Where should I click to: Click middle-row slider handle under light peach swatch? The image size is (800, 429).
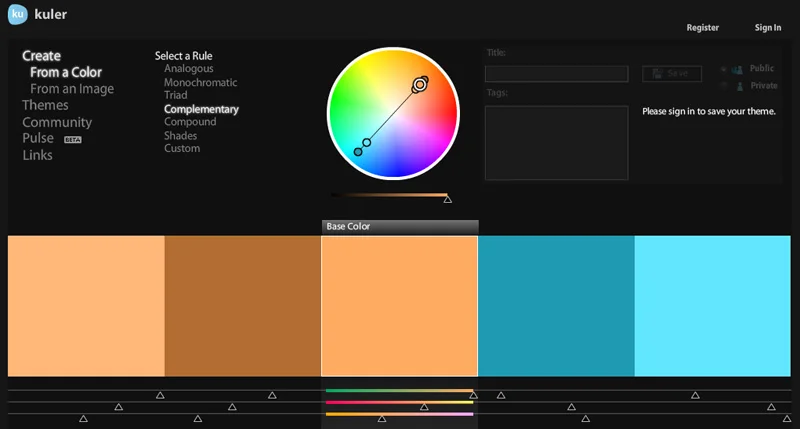tap(118, 407)
